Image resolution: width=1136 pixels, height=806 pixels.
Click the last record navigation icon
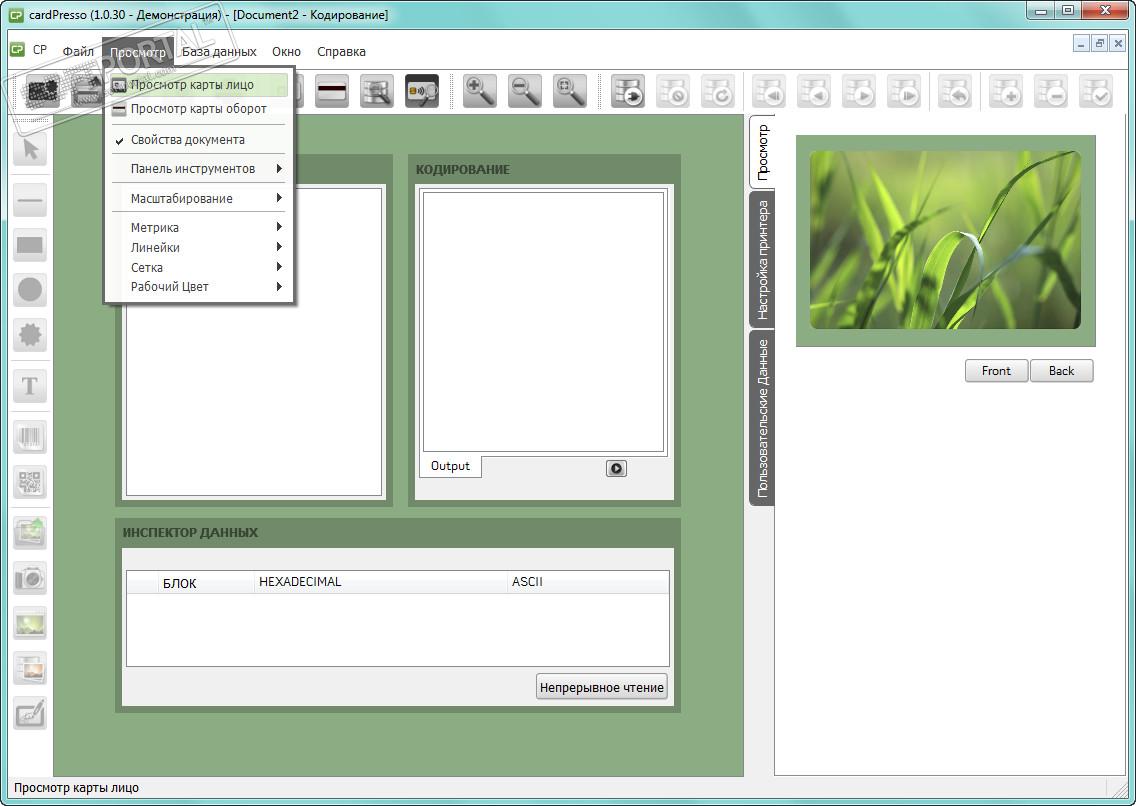(903, 91)
